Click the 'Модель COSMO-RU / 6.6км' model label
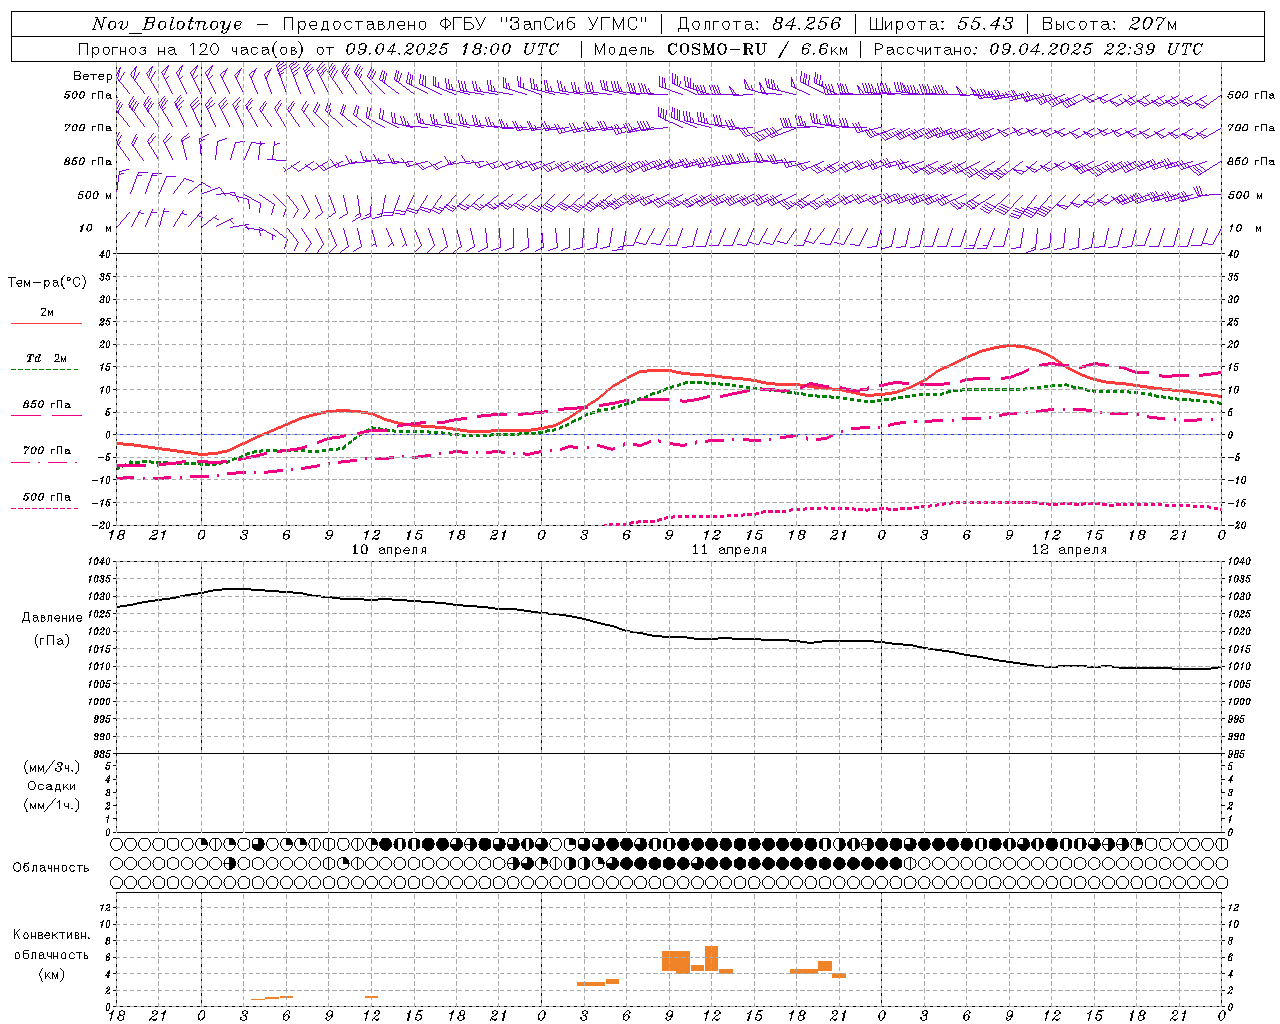This screenshot has width=1280, height=1024. (721, 49)
